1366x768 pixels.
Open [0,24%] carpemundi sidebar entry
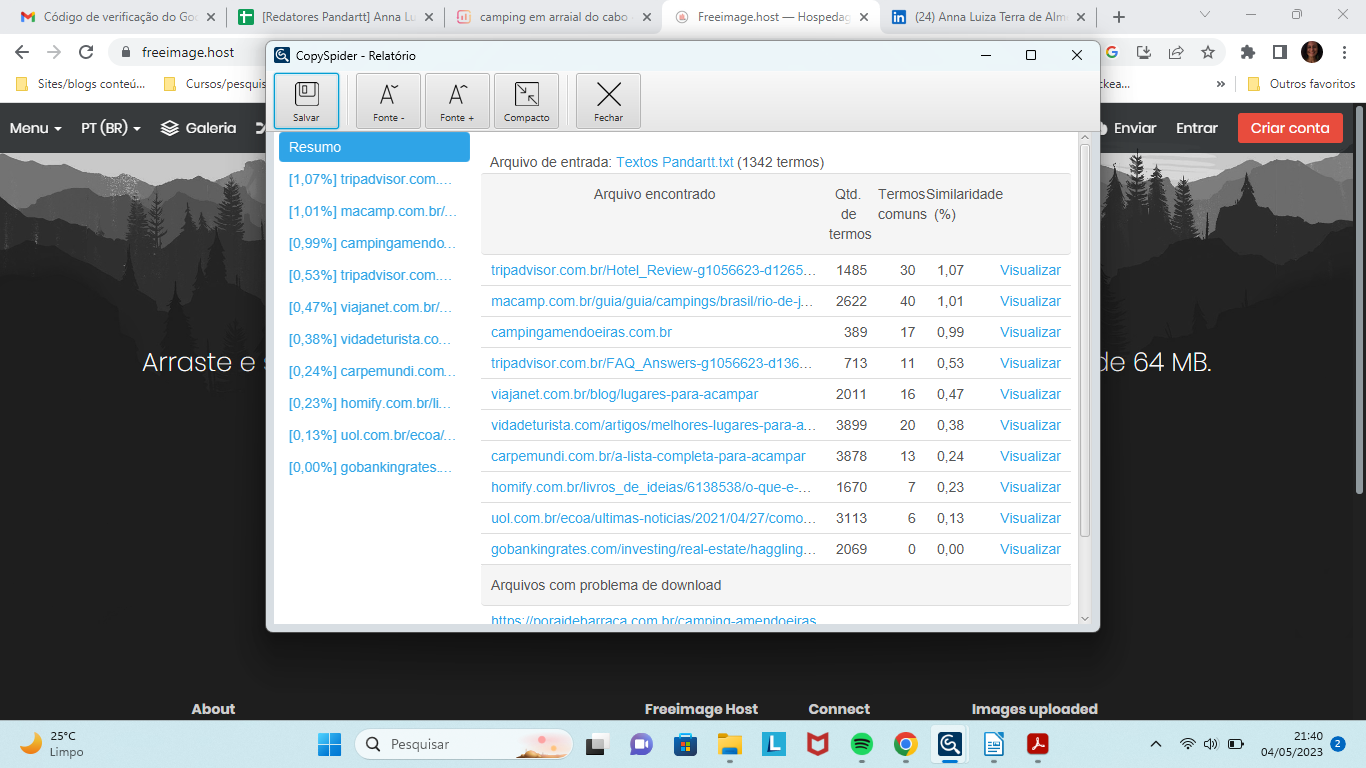pyautogui.click(x=372, y=371)
